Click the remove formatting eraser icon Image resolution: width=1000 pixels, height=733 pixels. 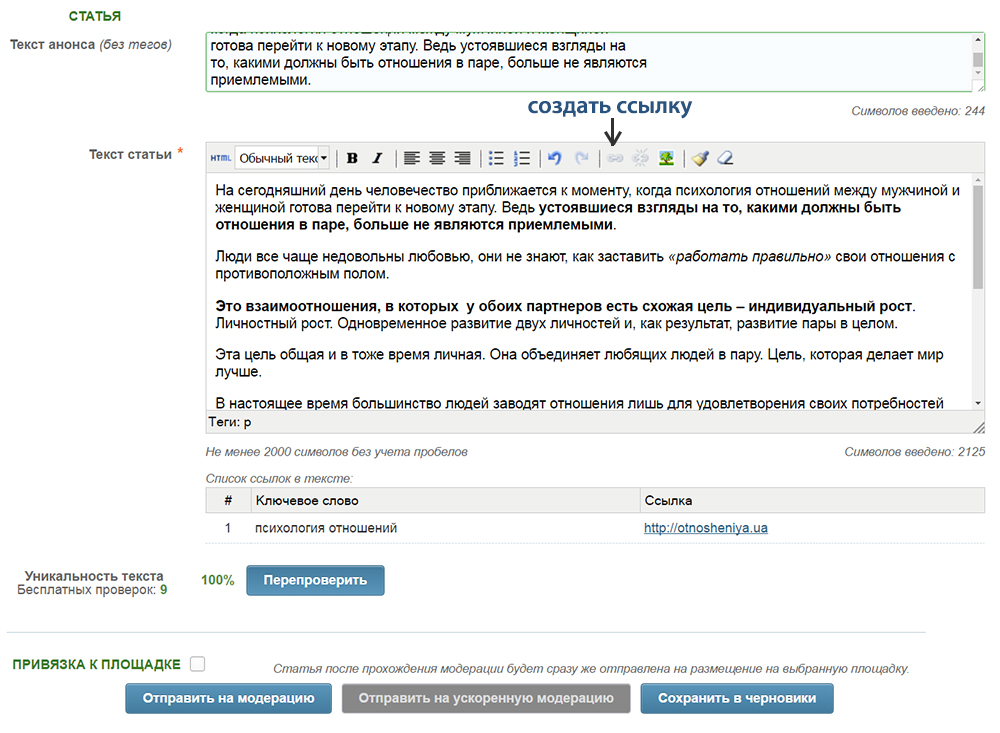click(x=725, y=158)
